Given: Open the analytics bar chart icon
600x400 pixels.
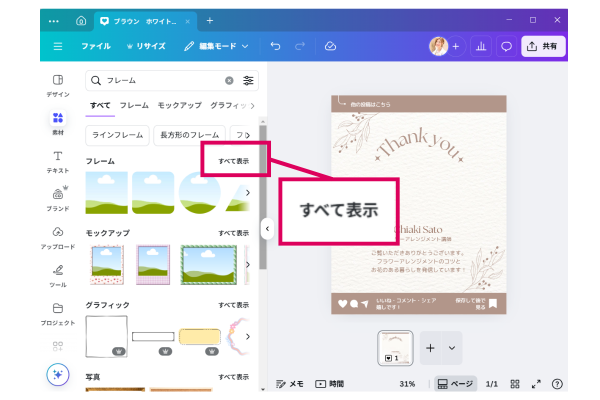Looking at the screenshot, I should click(480, 46).
